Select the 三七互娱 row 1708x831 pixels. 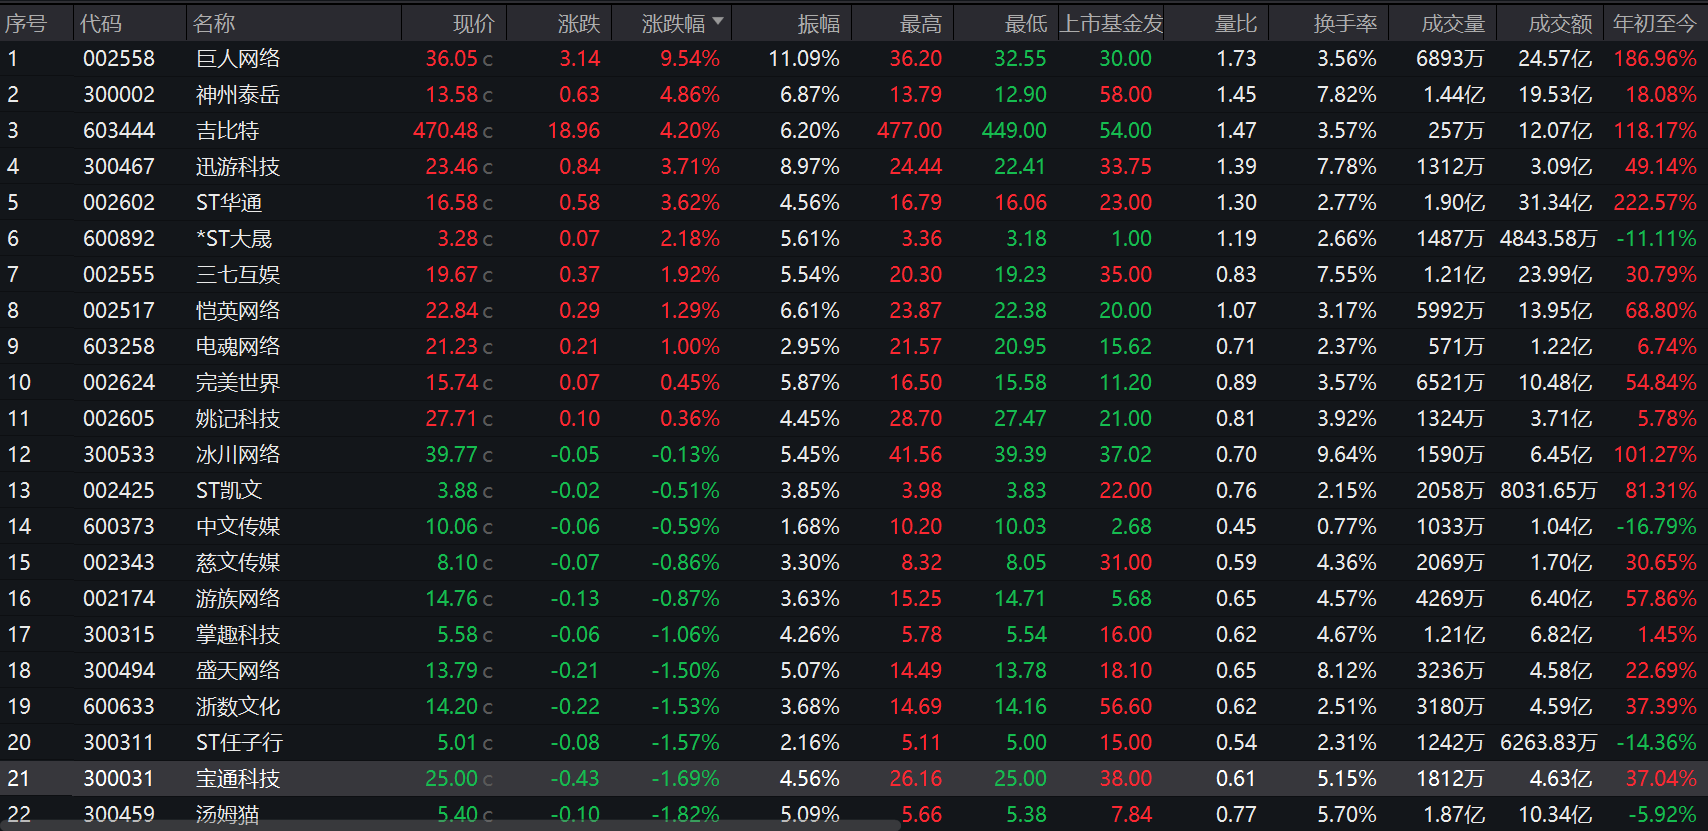pyautogui.click(x=238, y=275)
